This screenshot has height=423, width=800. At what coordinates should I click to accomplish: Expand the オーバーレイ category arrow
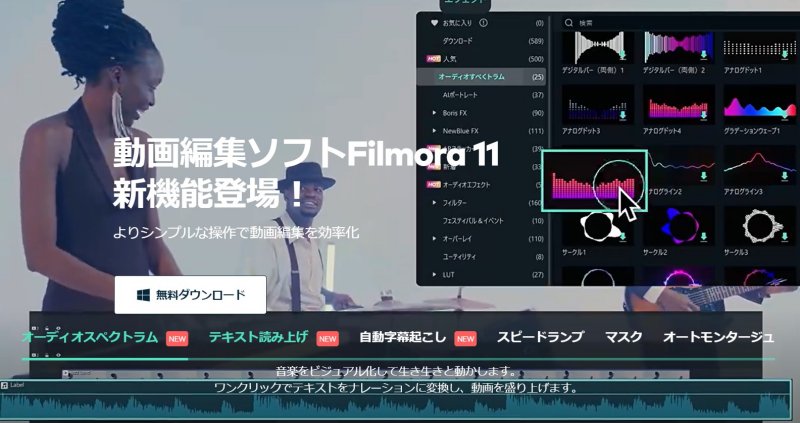click(x=434, y=239)
